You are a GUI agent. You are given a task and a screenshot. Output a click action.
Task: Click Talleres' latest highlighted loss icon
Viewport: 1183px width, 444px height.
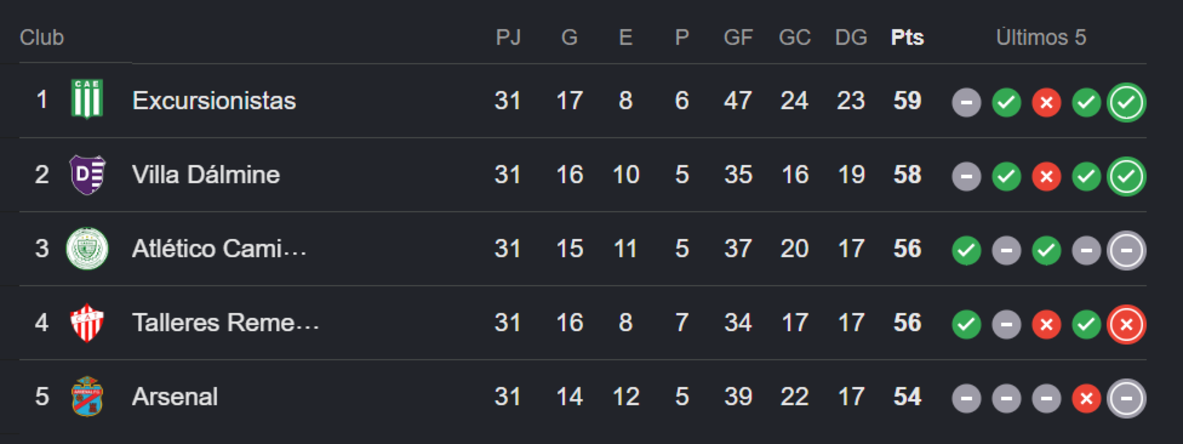coord(1126,325)
